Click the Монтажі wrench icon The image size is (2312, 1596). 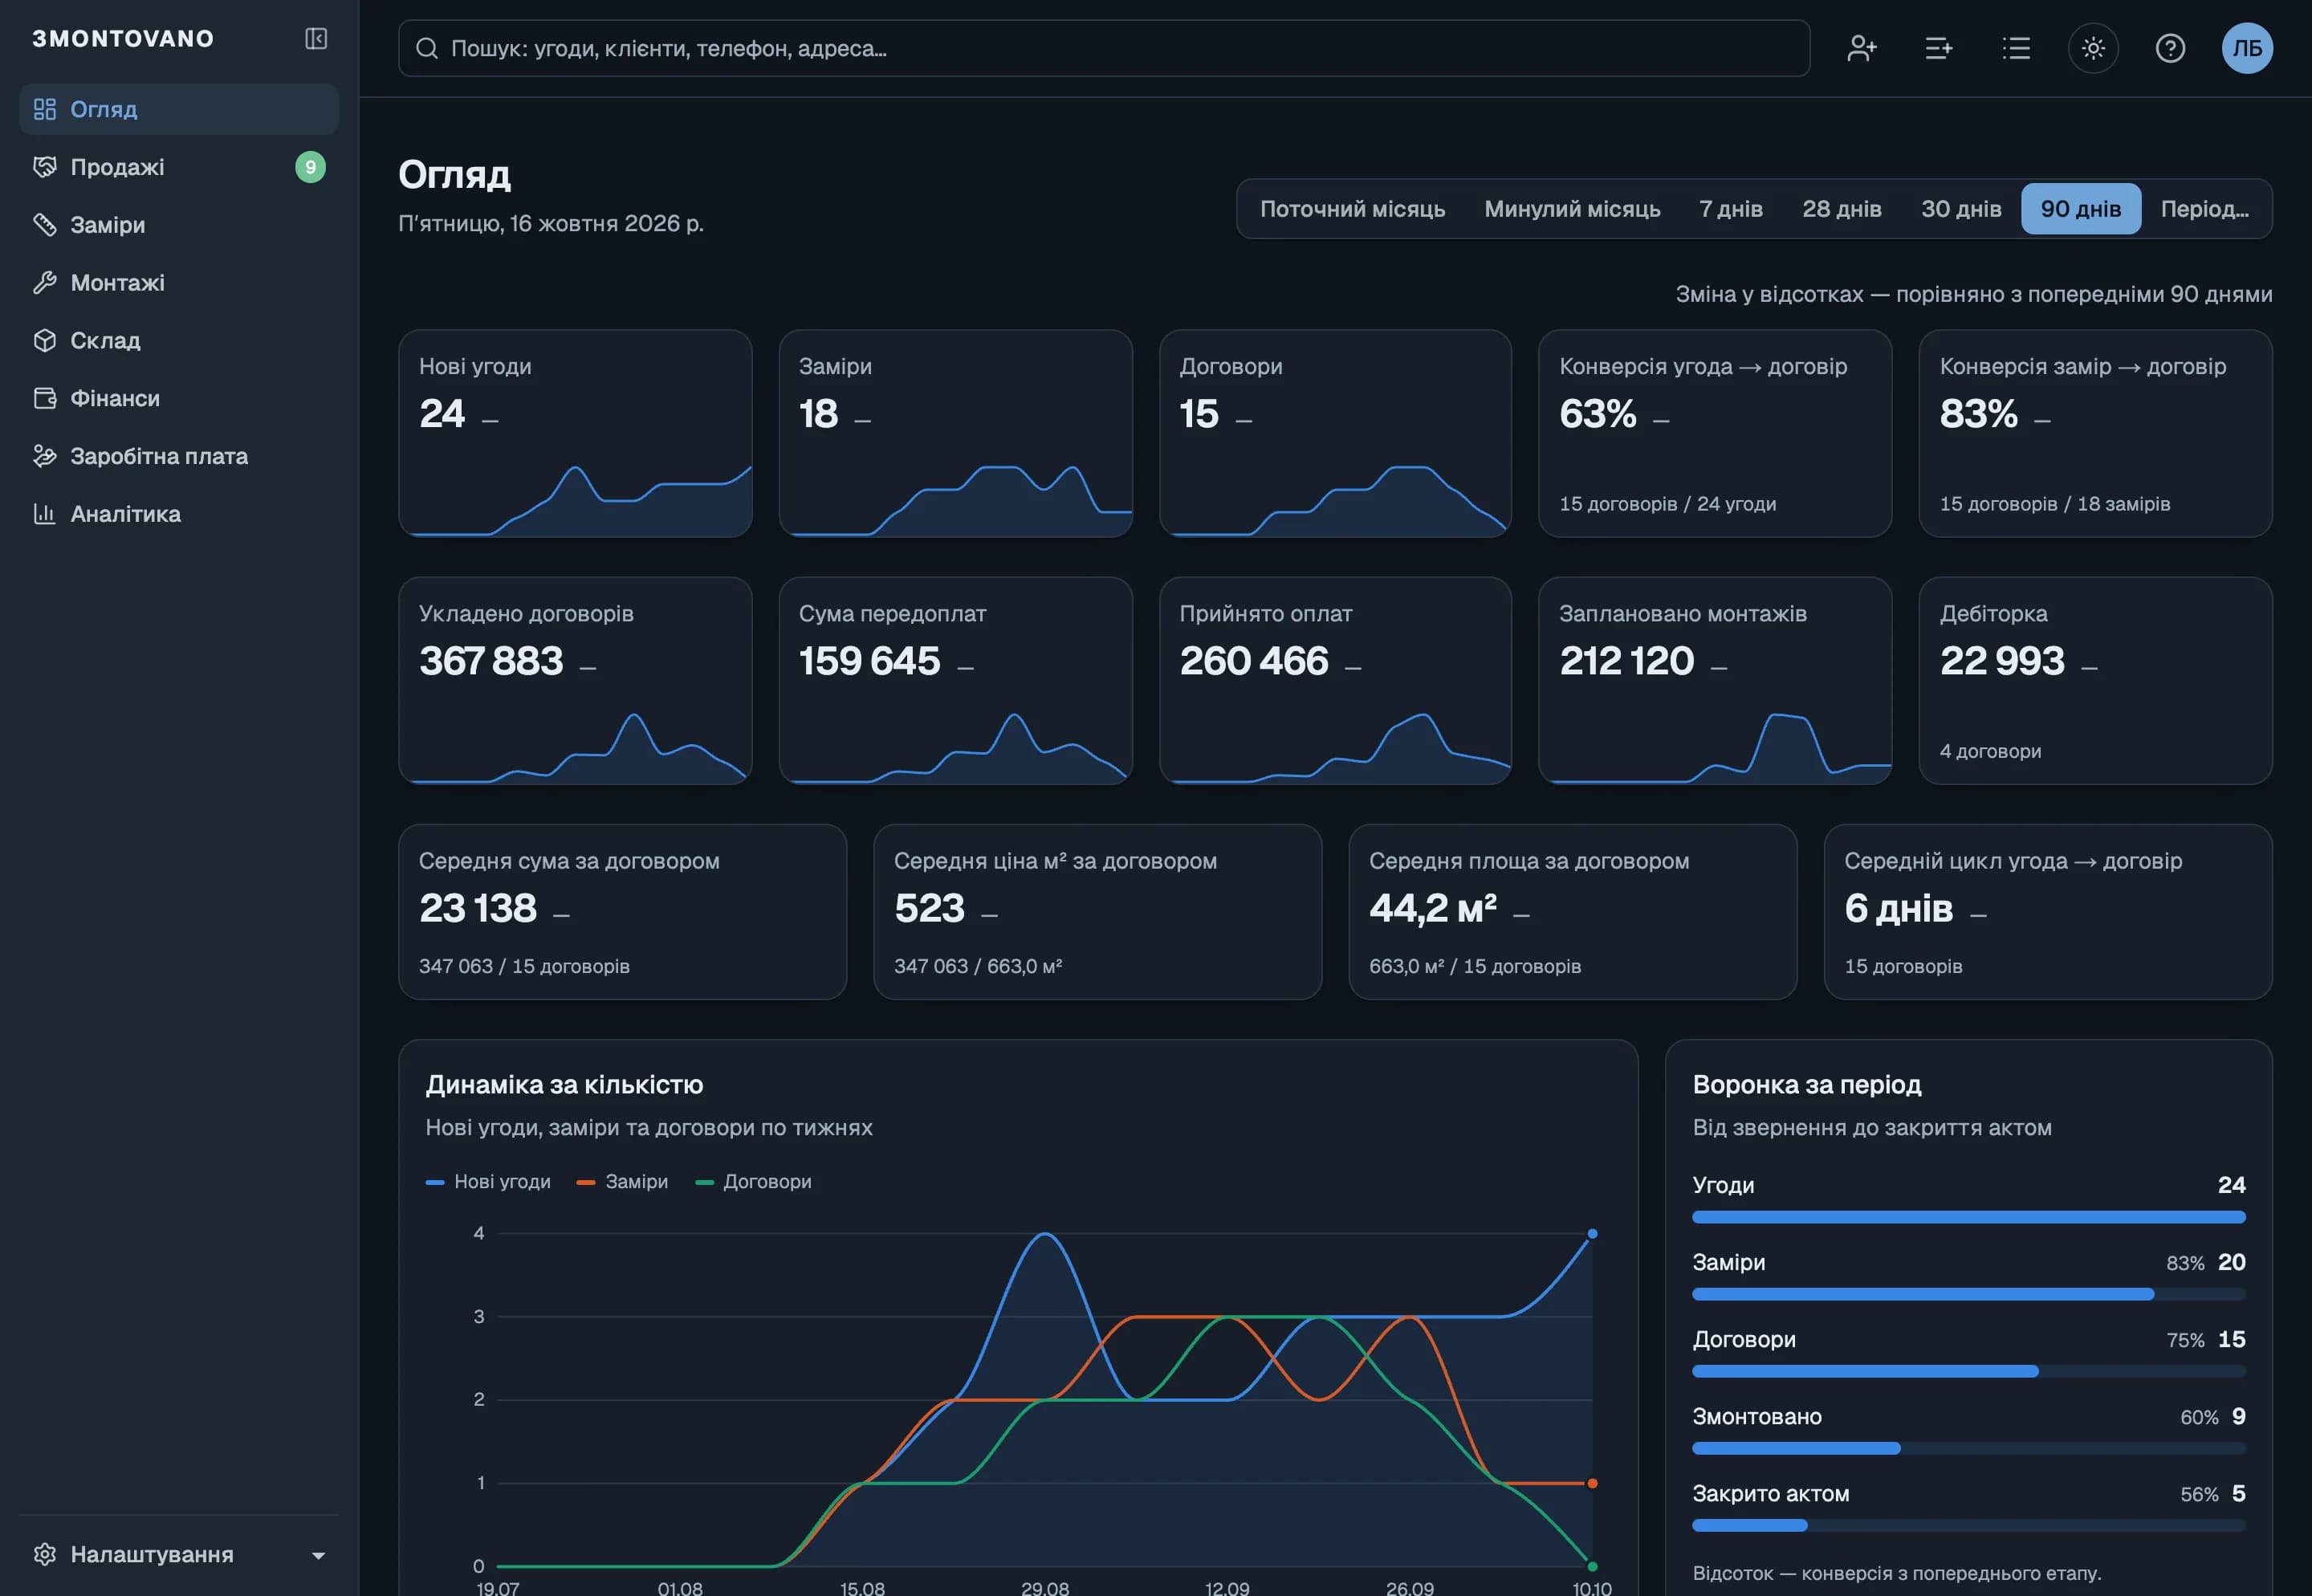pos(45,283)
